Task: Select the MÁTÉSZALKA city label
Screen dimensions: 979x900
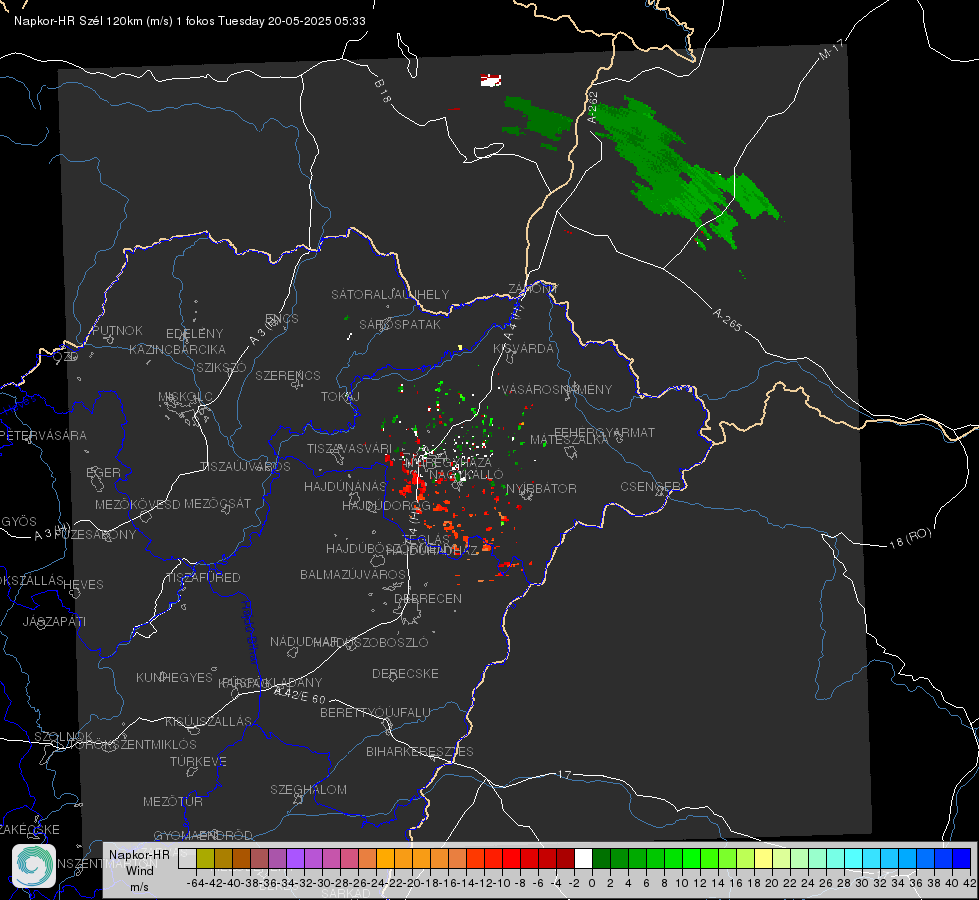Action: click(569, 440)
